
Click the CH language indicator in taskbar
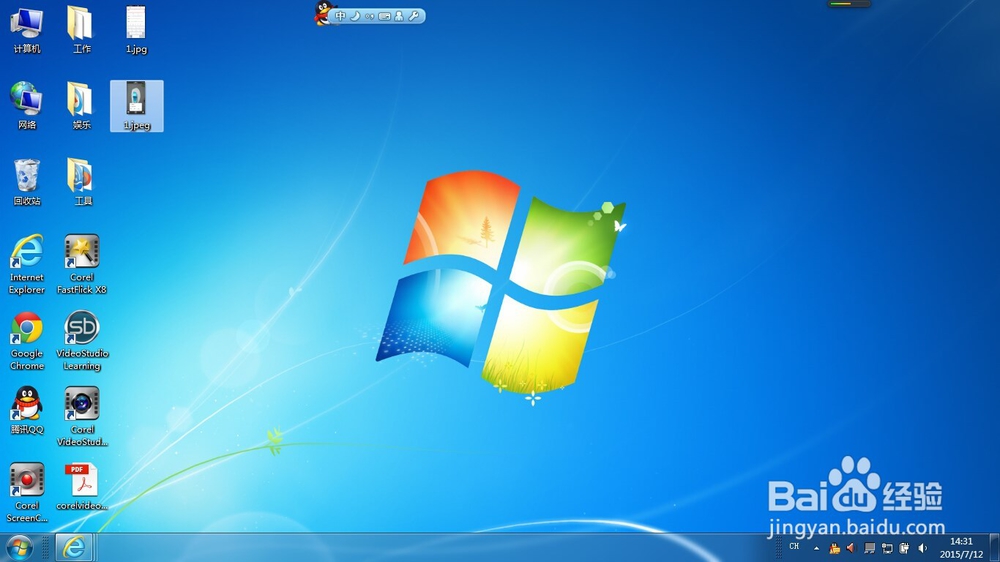[794, 547]
